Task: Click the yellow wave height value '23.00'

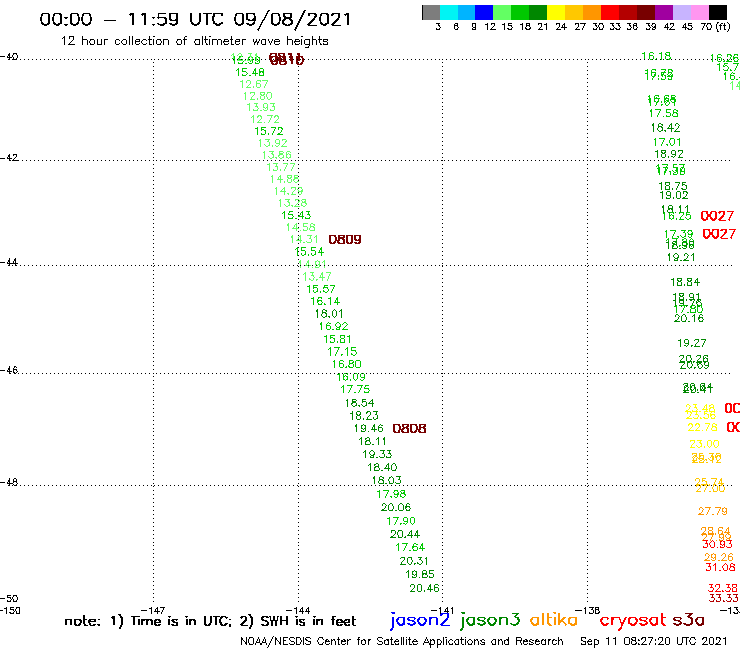Action: [704, 444]
